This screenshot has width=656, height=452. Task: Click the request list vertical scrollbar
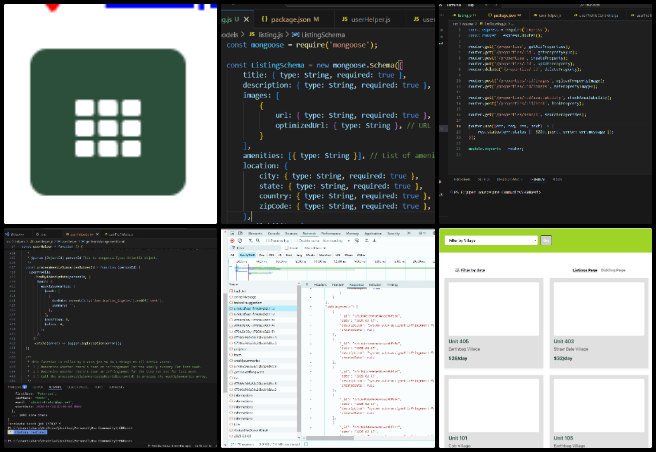(299, 360)
